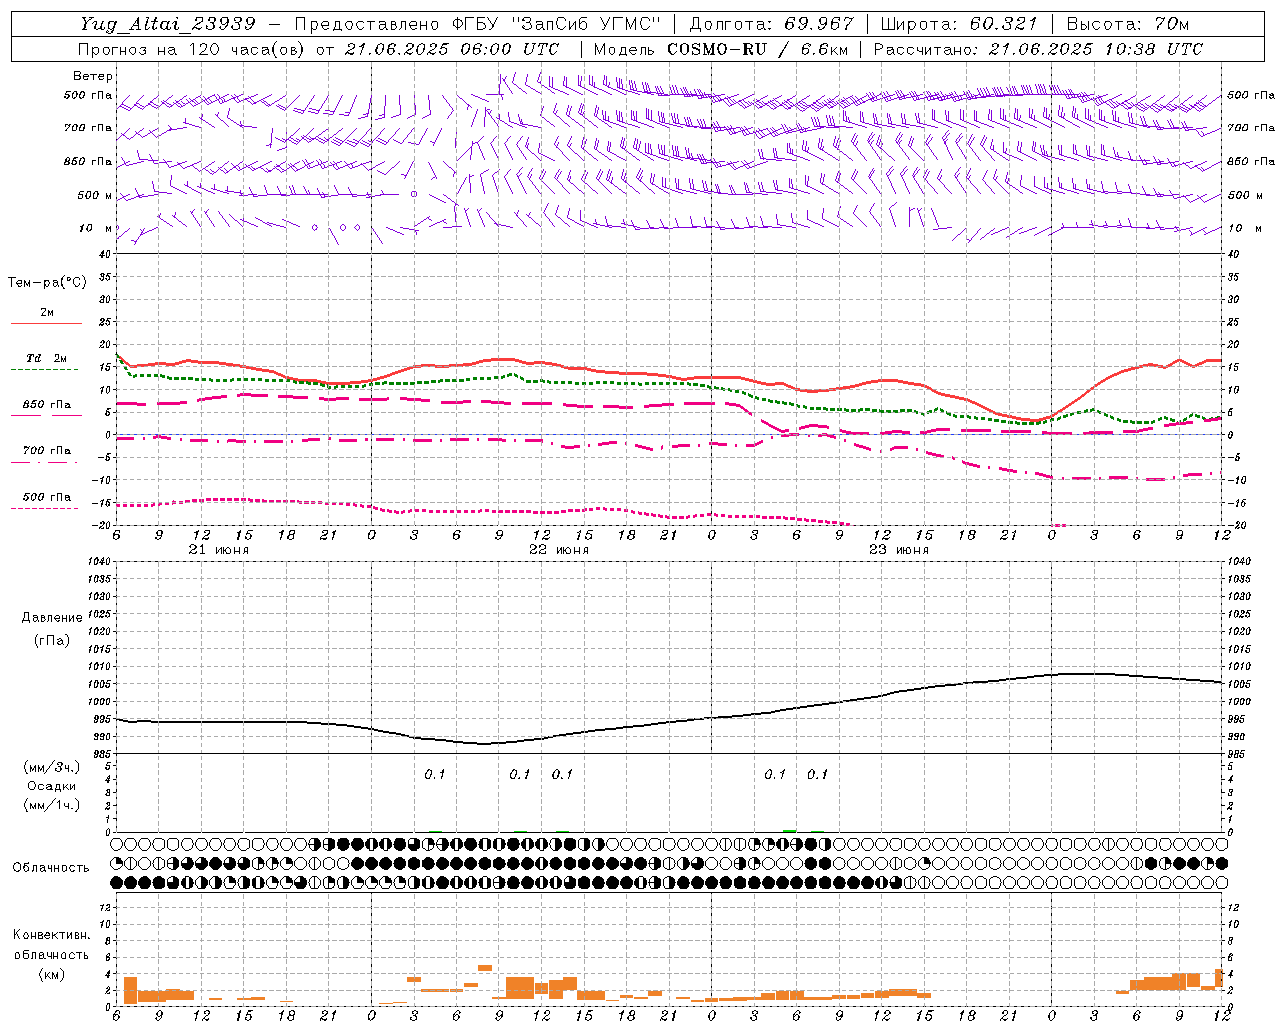Click the station title Yug_Altai_23939
Screen dimensions: 1280x1024
168,24
